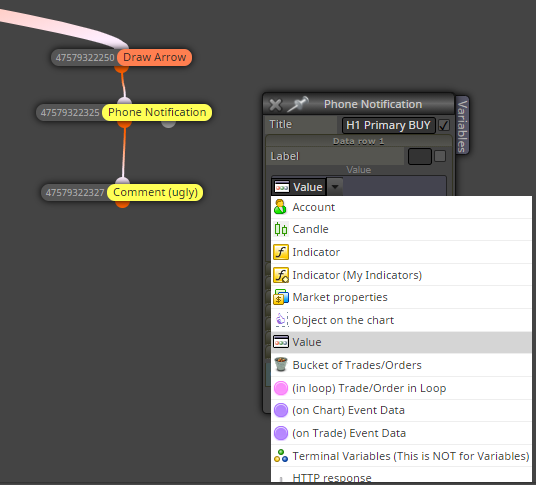Pin the Phone Notification panel
The height and width of the screenshot is (485, 536).
click(297, 104)
